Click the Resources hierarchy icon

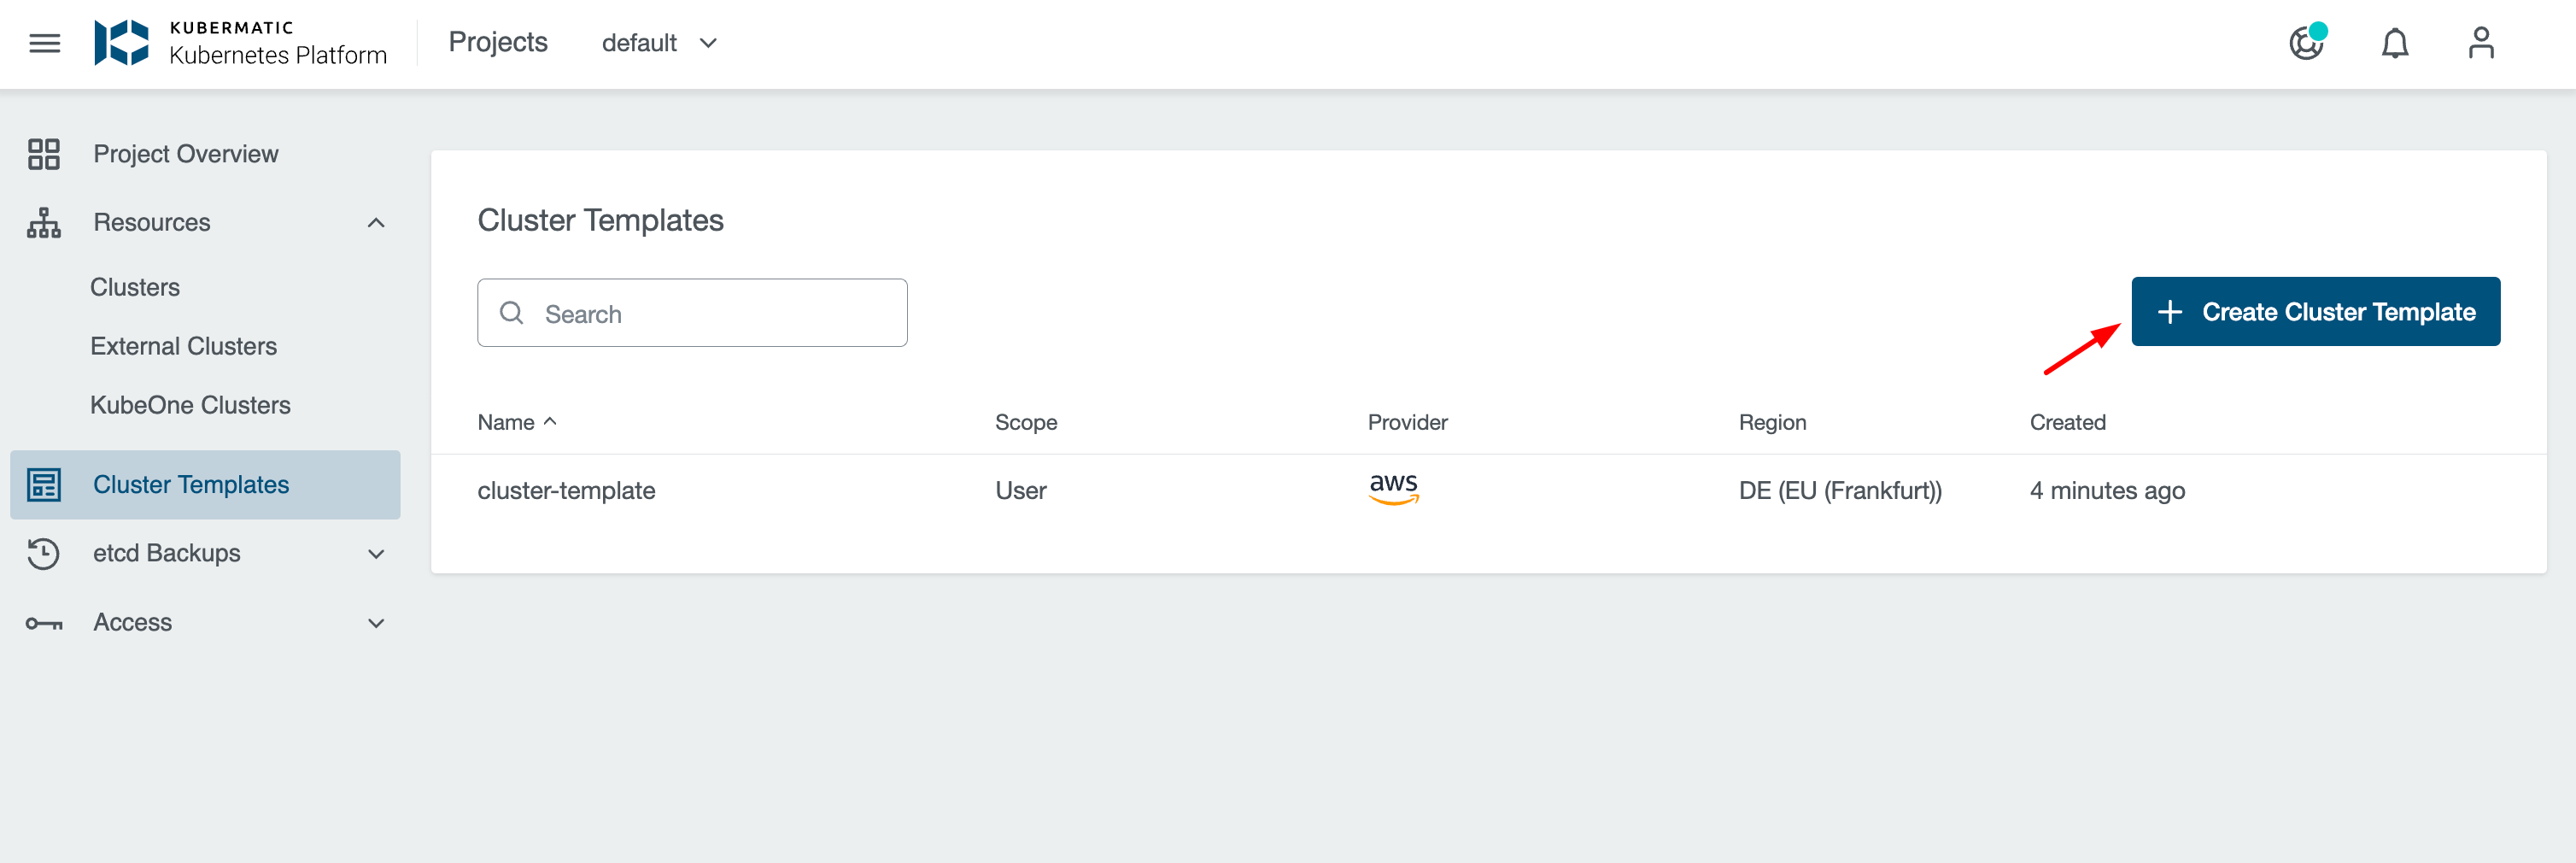click(43, 222)
